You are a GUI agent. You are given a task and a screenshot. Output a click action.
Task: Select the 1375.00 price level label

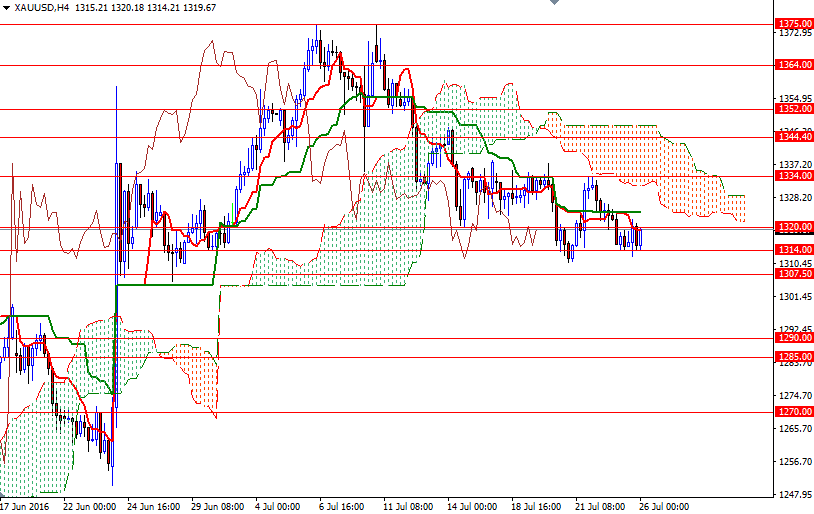point(794,22)
